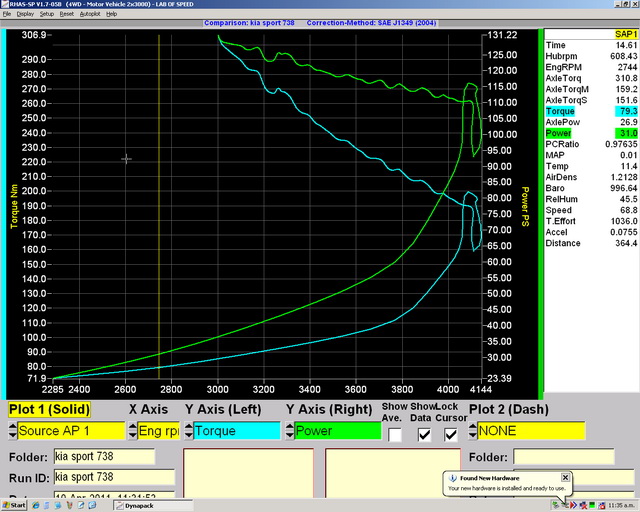The image size is (640, 512).
Task: Click the Found New Hardware balloon icon
Action: pos(451,477)
